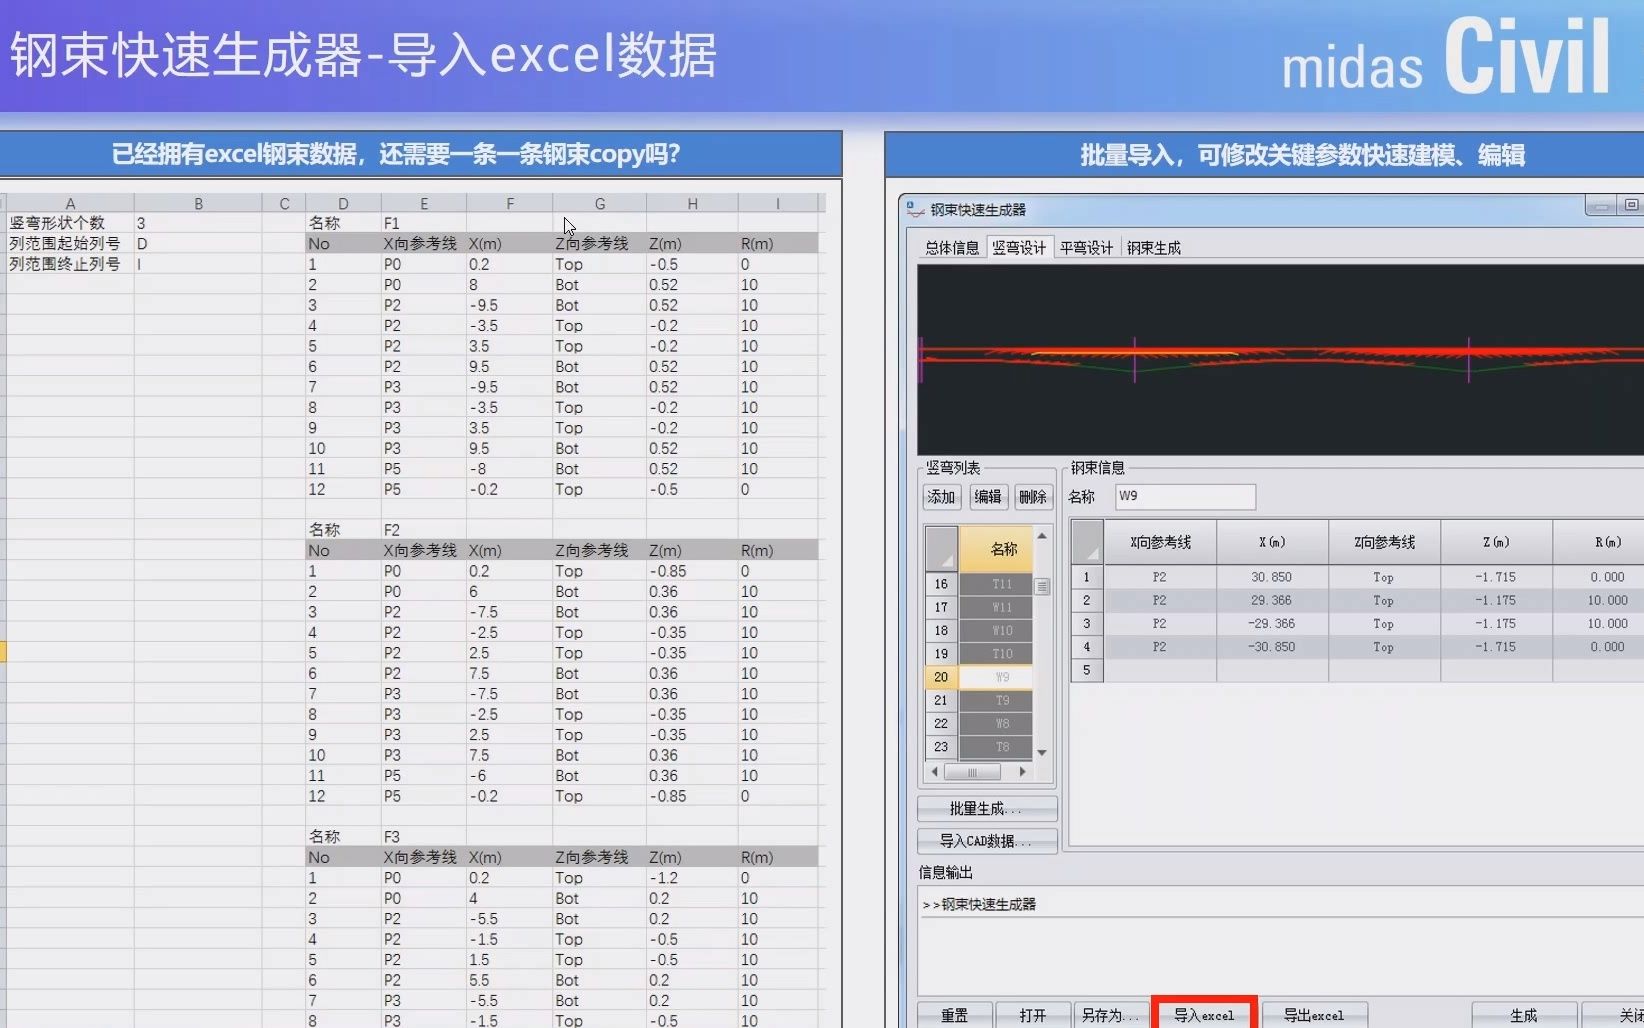The image size is (1644, 1028).
Task: Click the X向参考线 column header in the 钢束信息 table
Action: tap(1160, 542)
